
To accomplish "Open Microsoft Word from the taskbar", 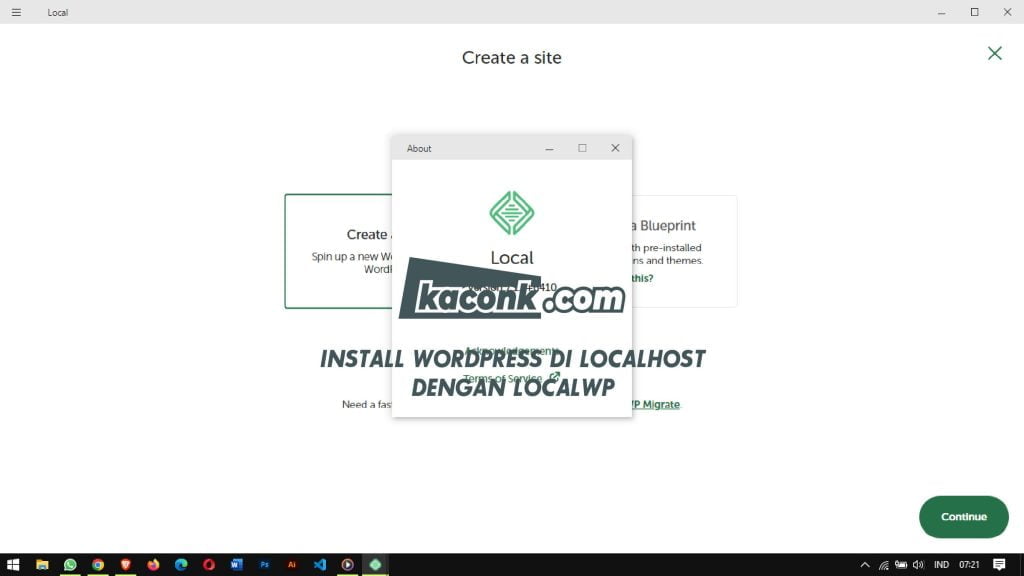I will 236,564.
